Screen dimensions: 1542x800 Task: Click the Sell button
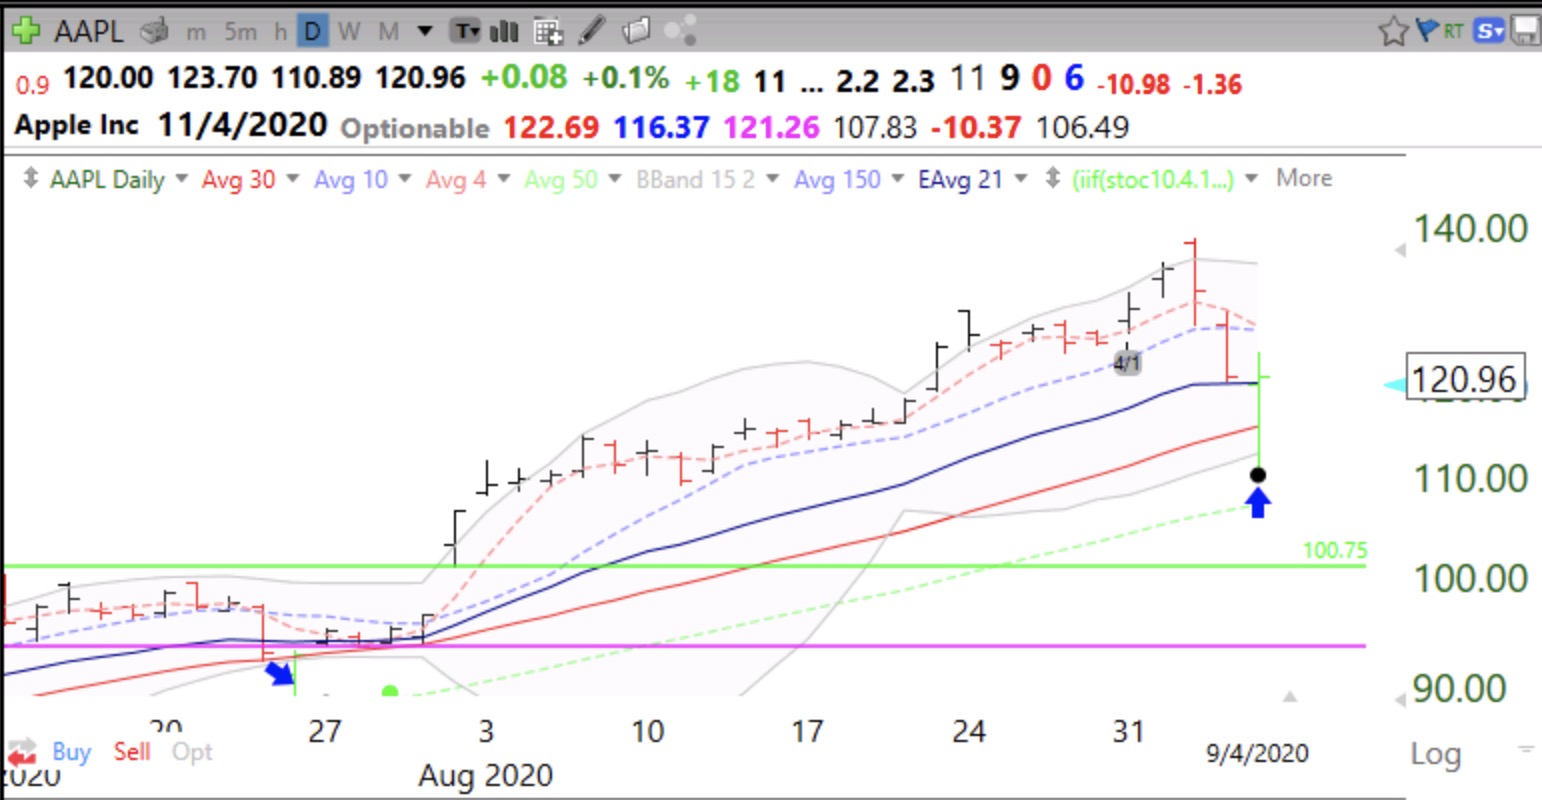pyautogui.click(x=132, y=752)
